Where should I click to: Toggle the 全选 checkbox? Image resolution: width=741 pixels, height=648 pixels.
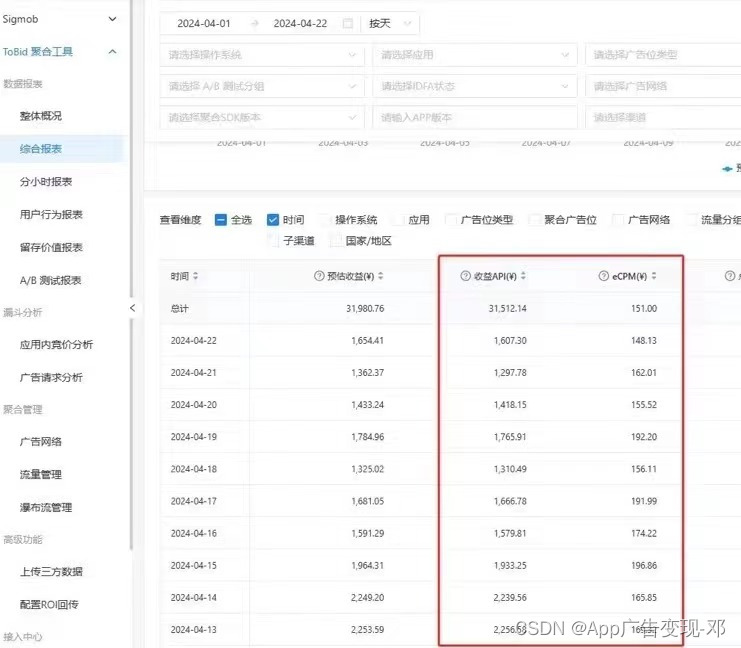[221, 220]
